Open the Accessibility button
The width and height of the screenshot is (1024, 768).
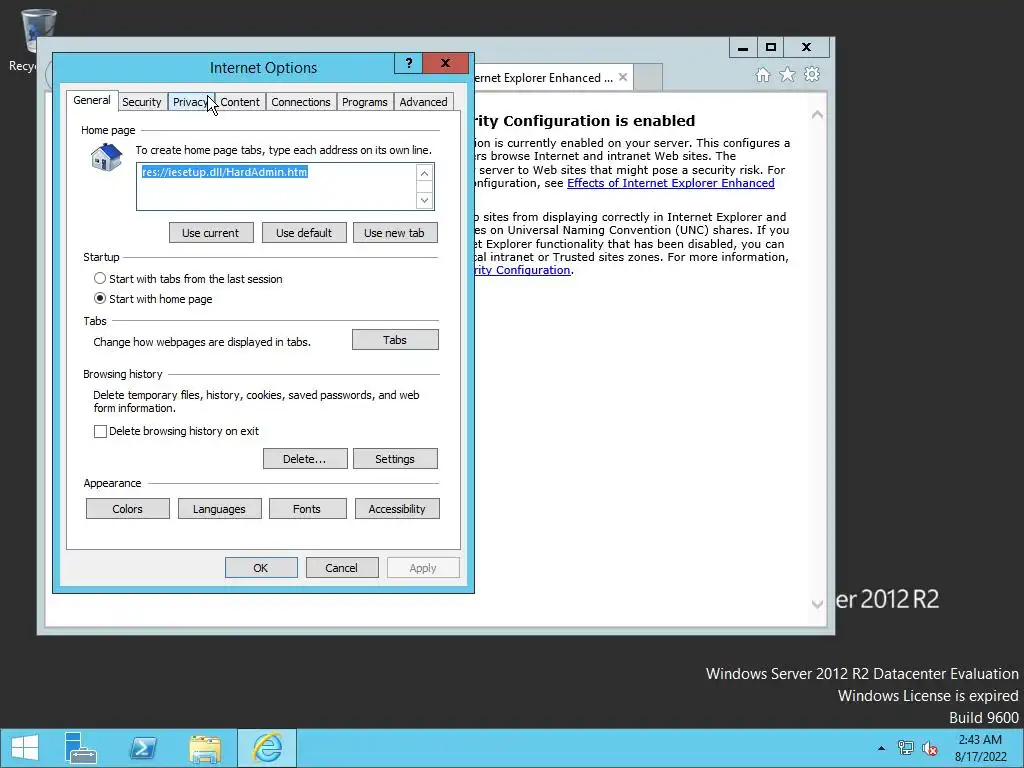point(397,509)
